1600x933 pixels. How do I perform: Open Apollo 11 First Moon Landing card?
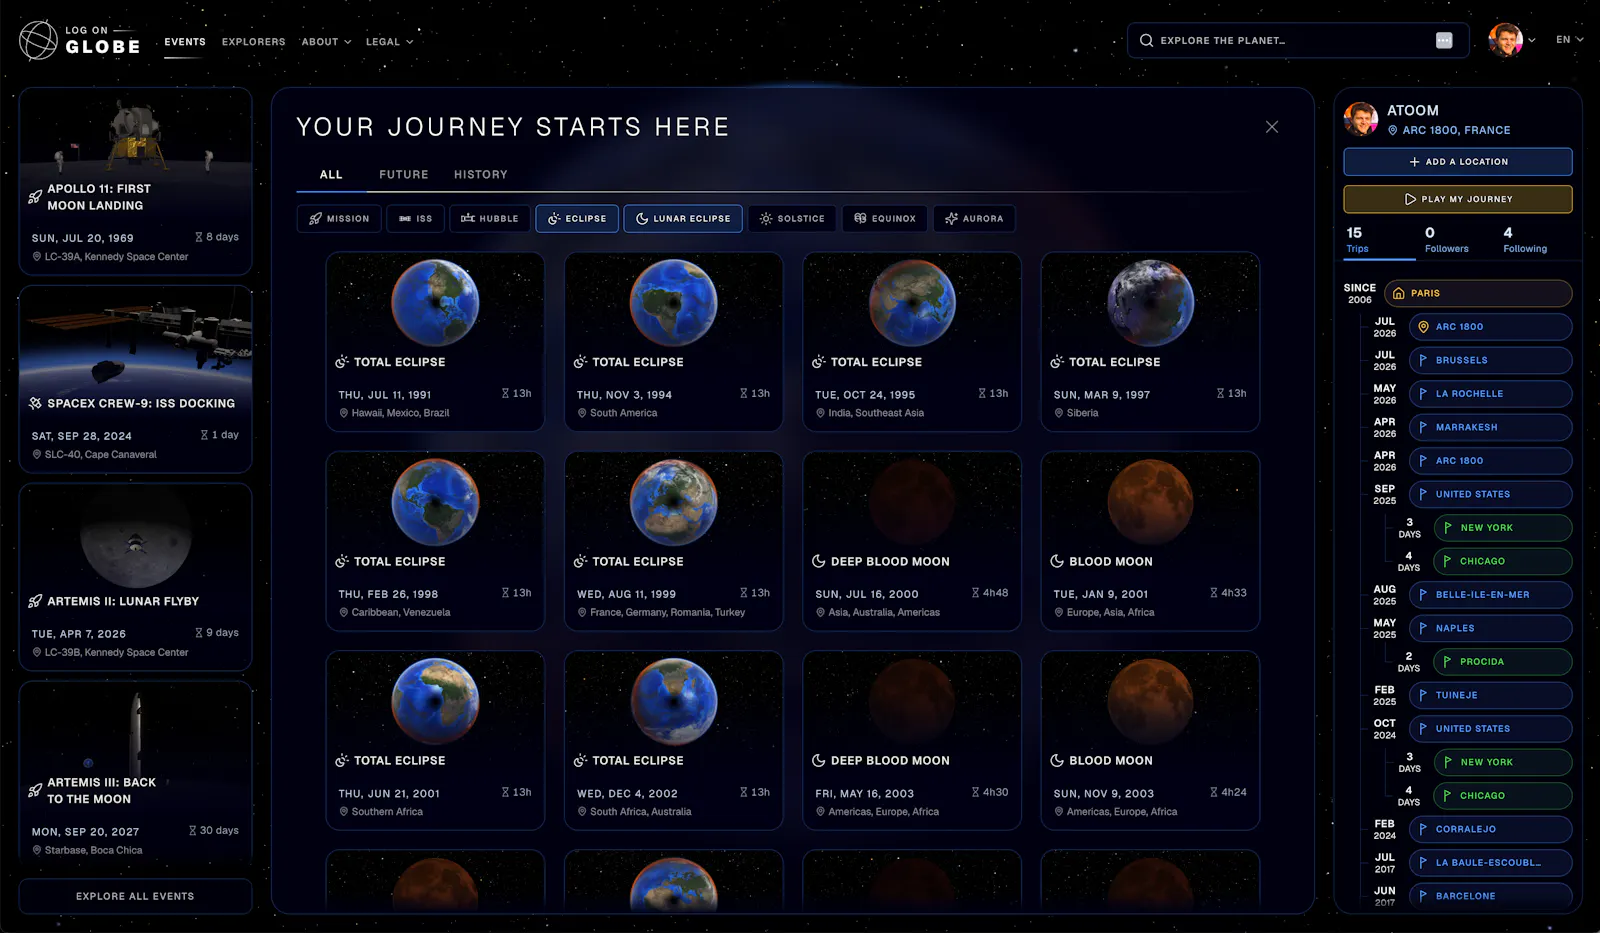tap(135, 181)
